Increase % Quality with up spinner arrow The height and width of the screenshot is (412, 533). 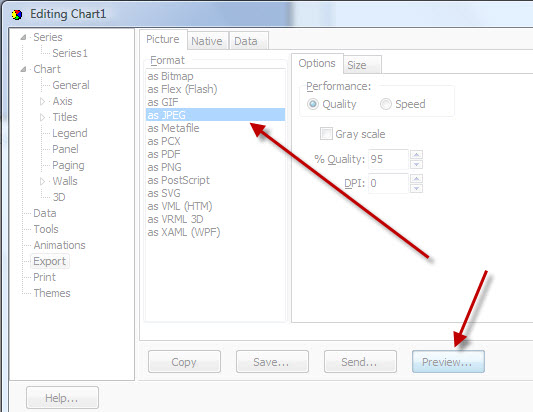click(416, 155)
